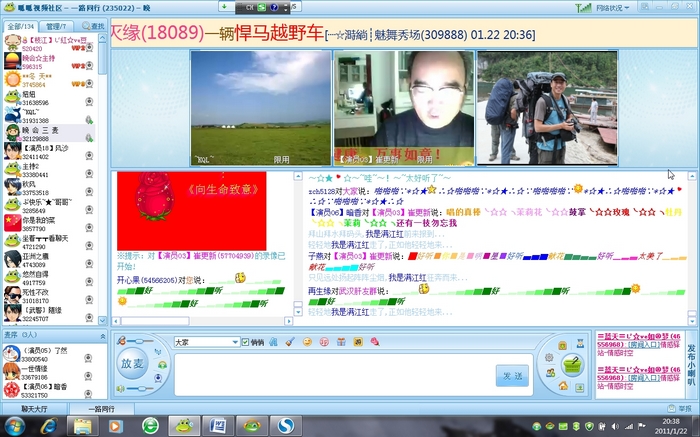Viewport: 700px width, 437px height.
Task: Click the 放麦 round microphone button
Action: point(132,364)
